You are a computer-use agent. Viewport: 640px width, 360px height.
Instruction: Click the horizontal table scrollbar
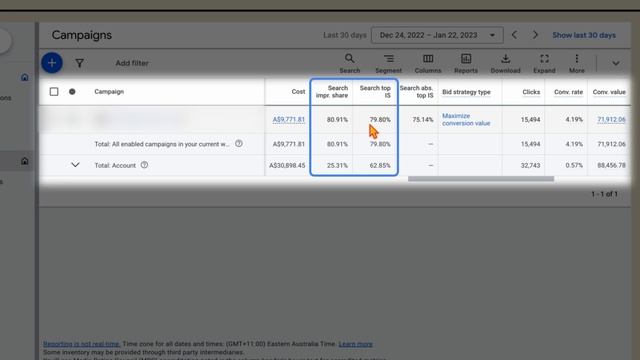click(x=481, y=179)
